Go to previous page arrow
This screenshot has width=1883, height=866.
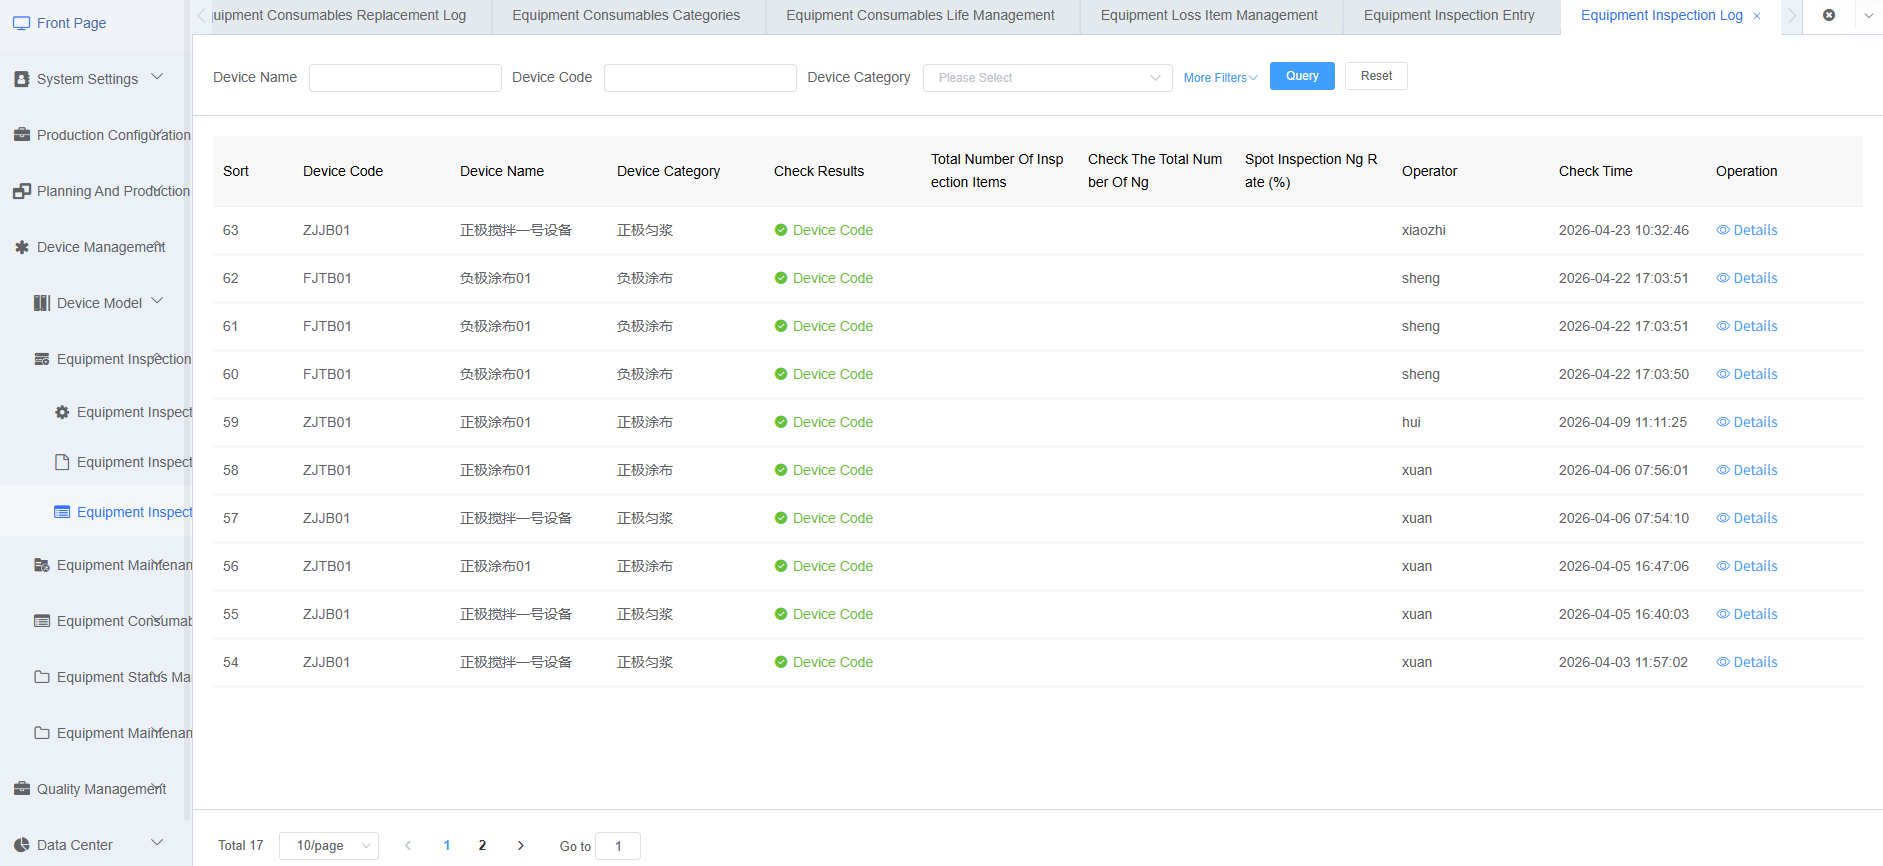(408, 846)
